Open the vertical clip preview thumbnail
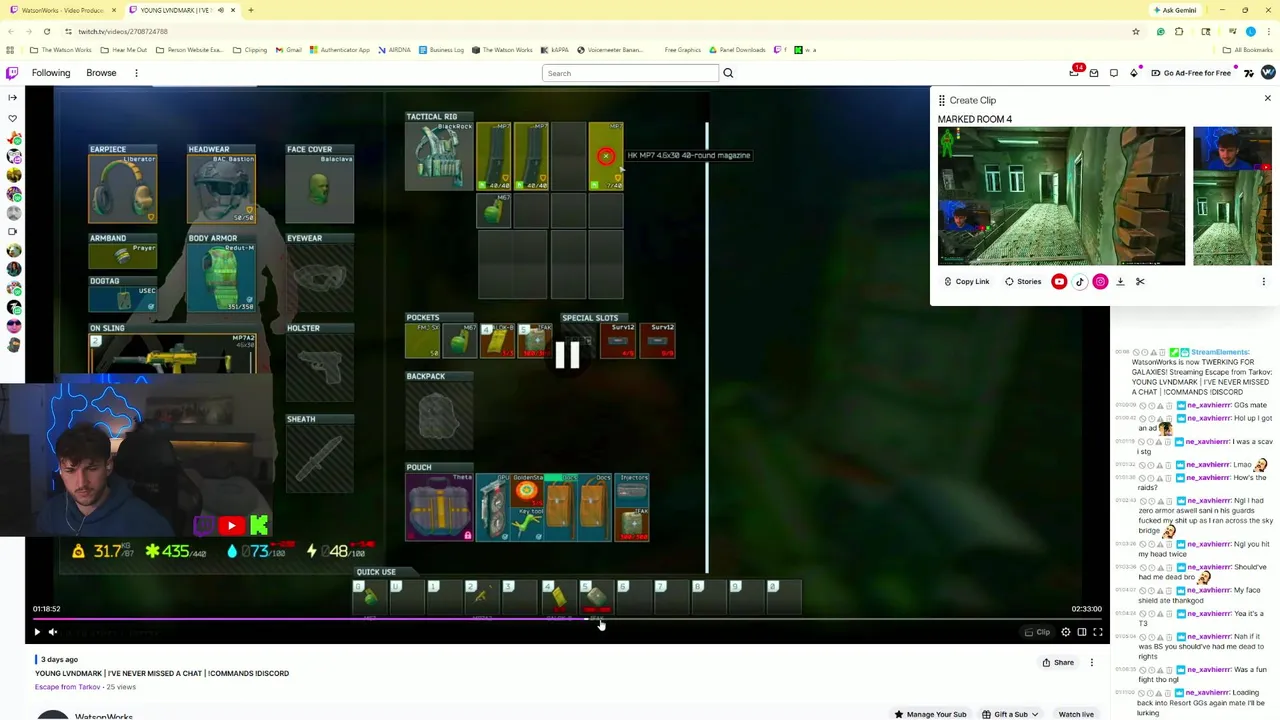1280x720 pixels. (x=1232, y=196)
